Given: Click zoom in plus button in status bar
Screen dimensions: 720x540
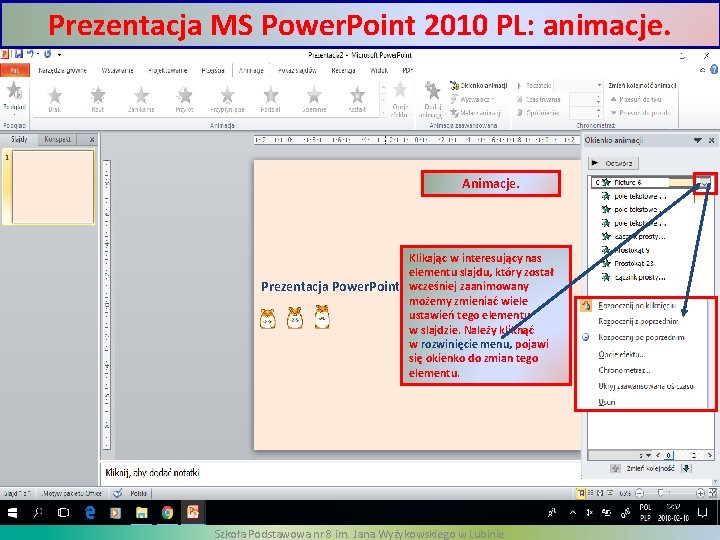Looking at the screenshot, I should coord(700,493).
